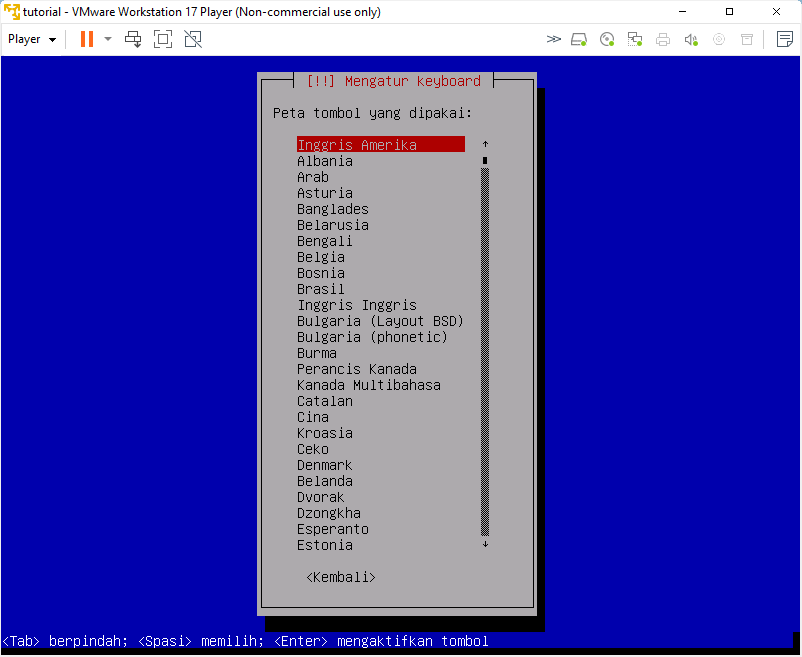This screenshot has width=802, height=657.
Task: Select Arab keyboard layout
Action: [x=313, y=177]
